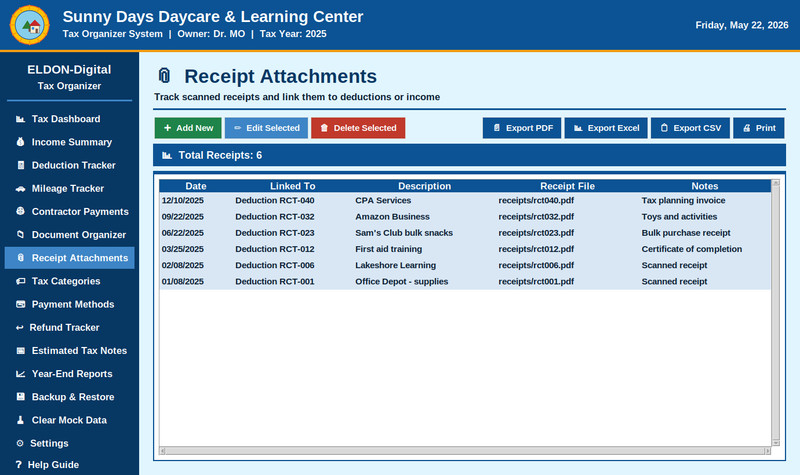Click the Toys and activities note

[679, 217]
